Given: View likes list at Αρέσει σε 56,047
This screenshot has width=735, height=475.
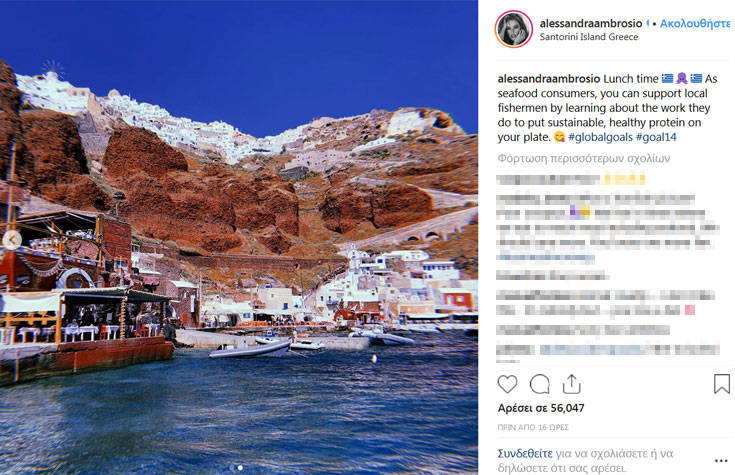Looking at the screenshot, I should pos(541,408).
